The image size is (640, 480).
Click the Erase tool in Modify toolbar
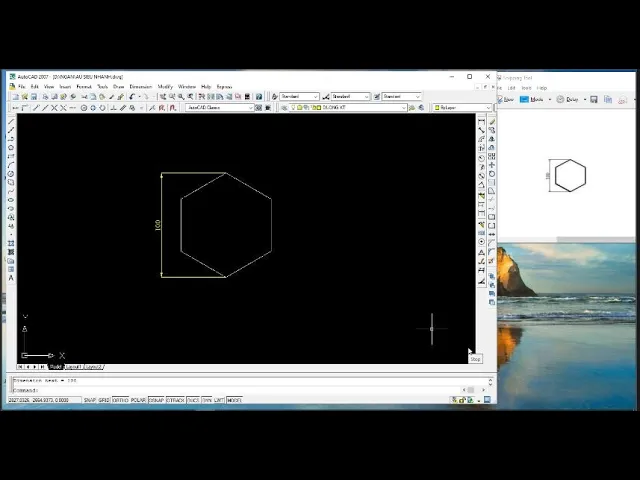click(x=492, y=121)
